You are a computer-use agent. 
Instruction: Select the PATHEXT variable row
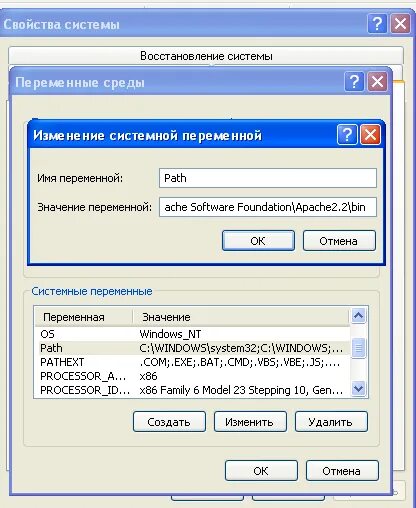192,362
